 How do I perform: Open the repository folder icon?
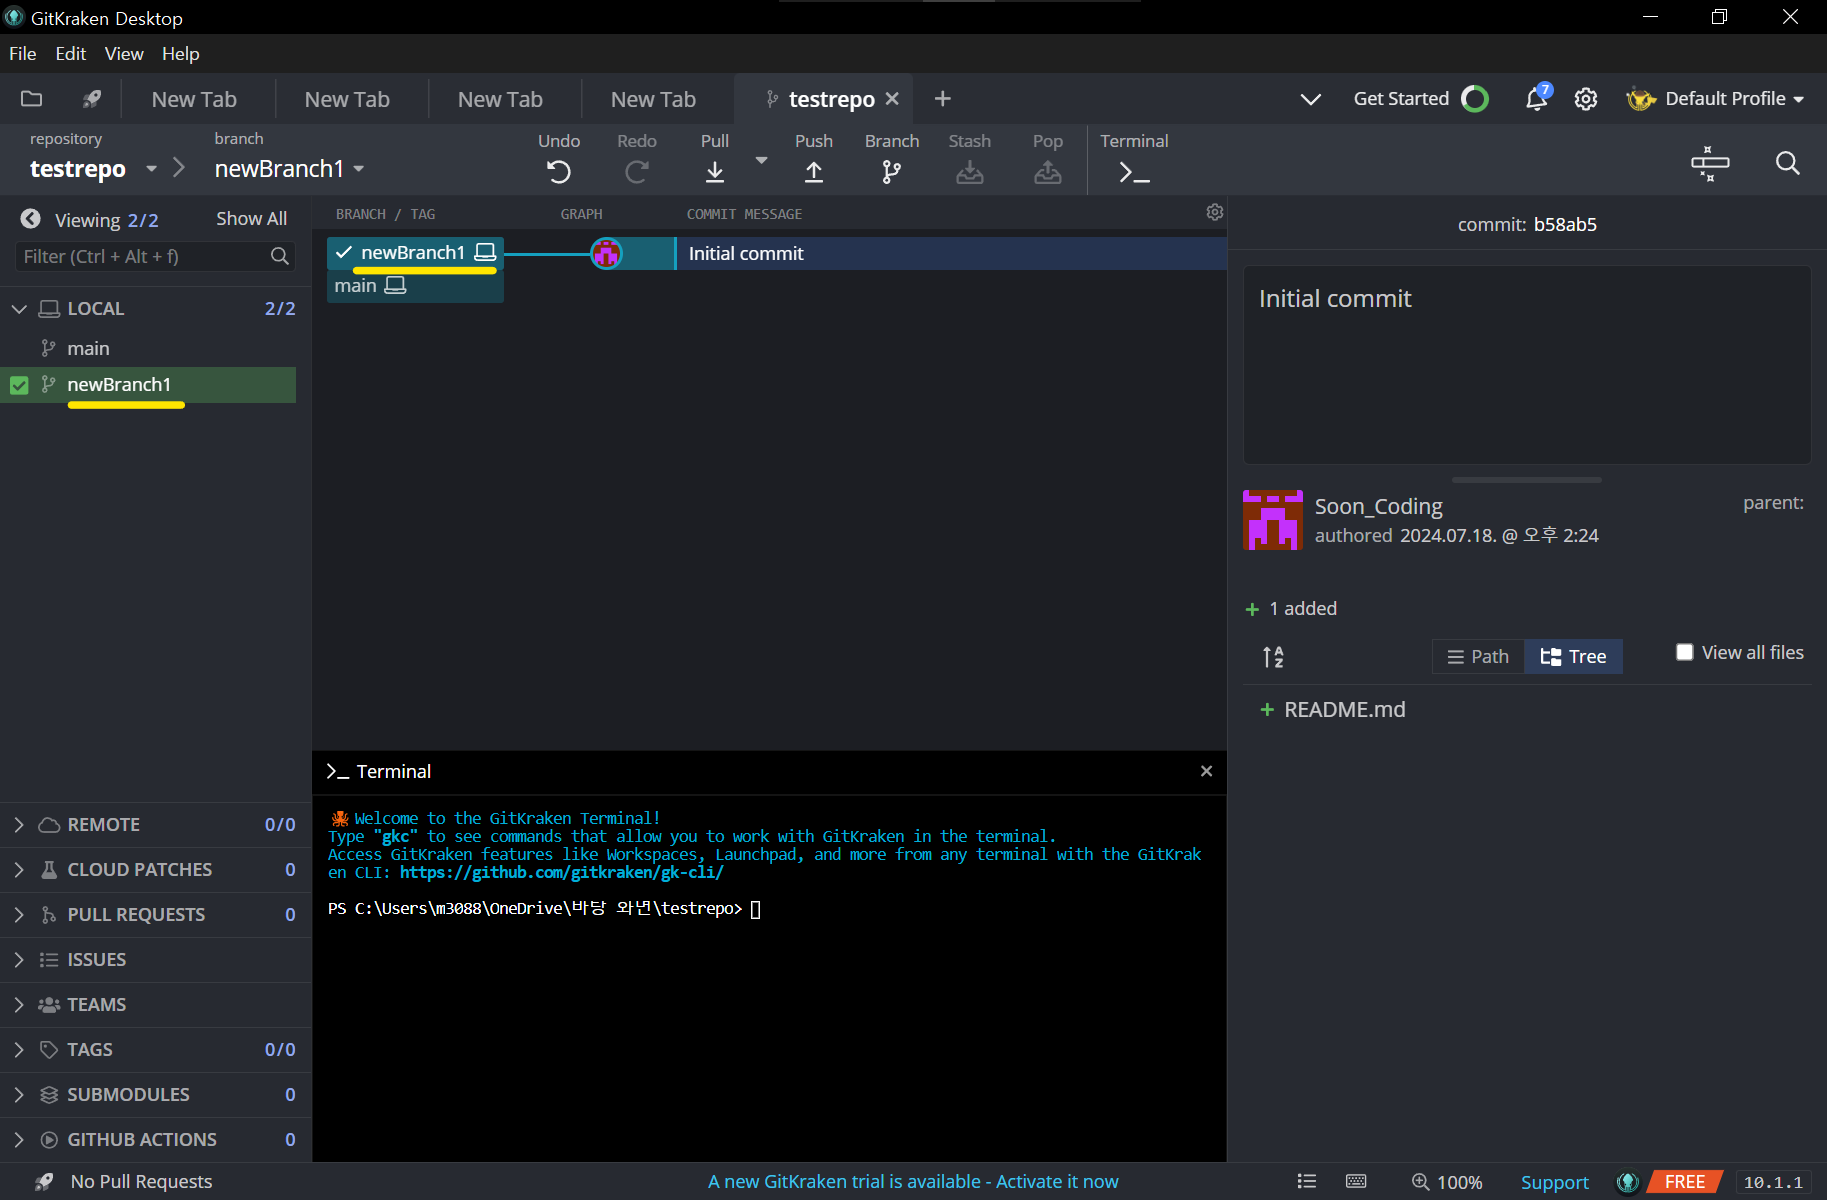click(x=32, y=98)
